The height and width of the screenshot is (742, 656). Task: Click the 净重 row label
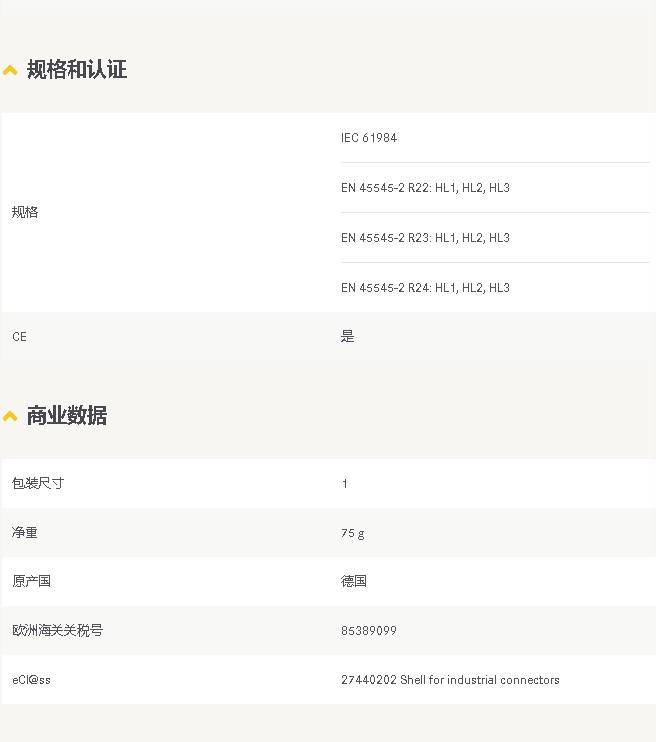[25, 532]
